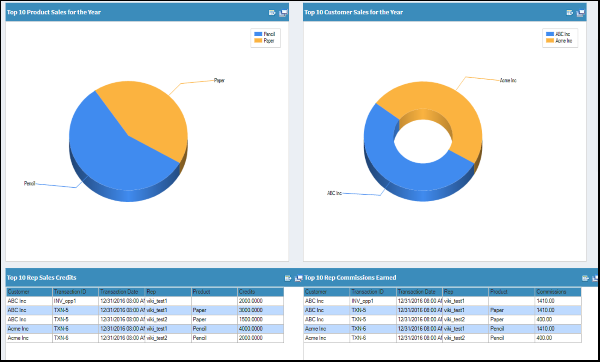Click 2000.0000 in INV_opp1 credits row

click(x=261, y=301)
